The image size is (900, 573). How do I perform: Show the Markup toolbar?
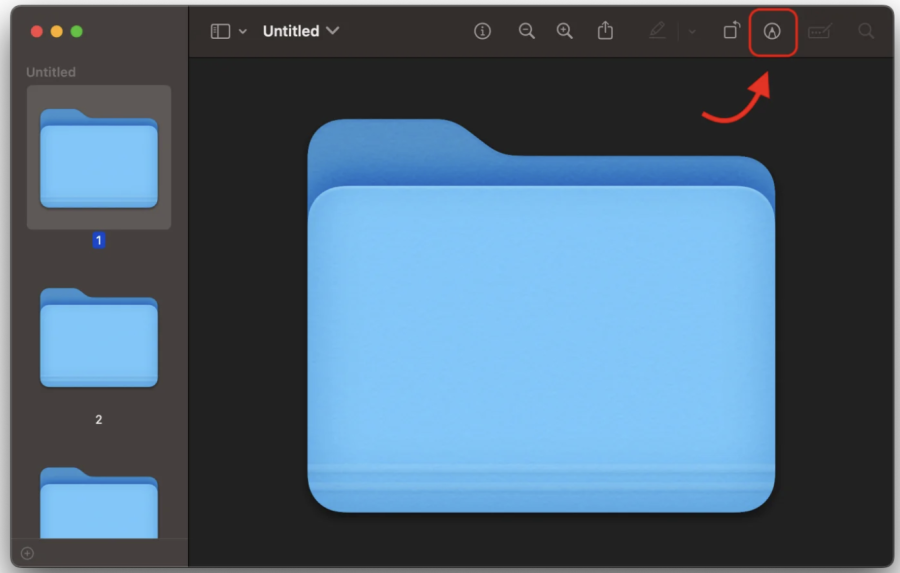[x=772, y=32]
